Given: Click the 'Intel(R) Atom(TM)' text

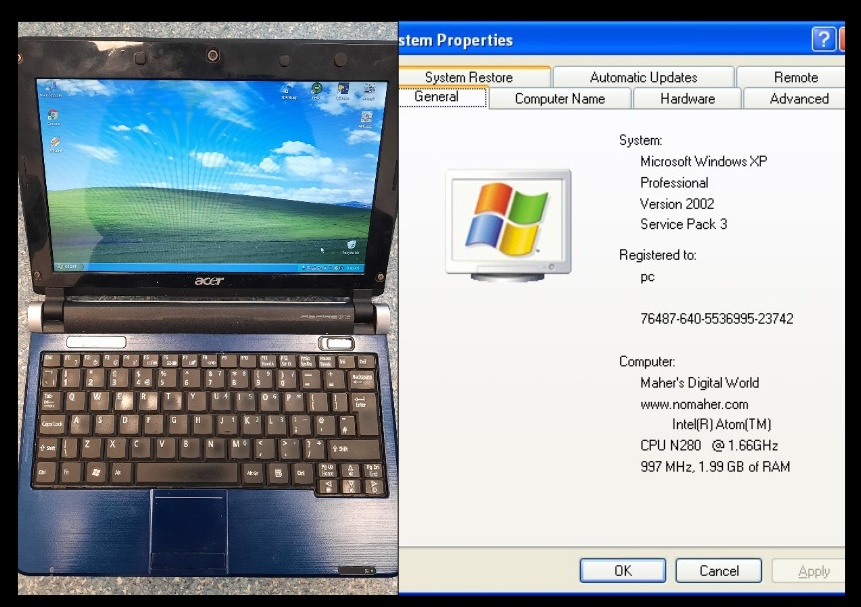Looking at the screenshot, I should [x=722, y=424].
